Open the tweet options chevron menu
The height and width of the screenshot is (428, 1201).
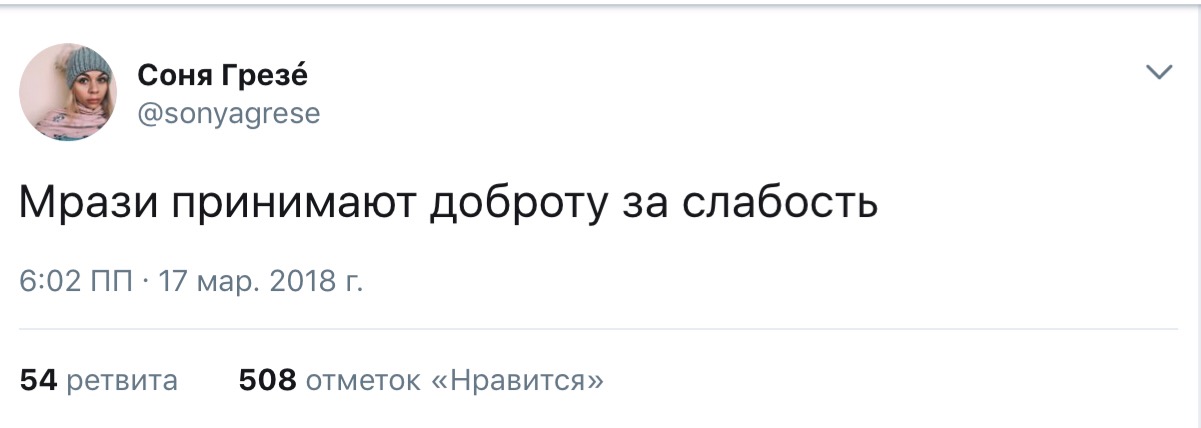click(x=1159, y=72)
